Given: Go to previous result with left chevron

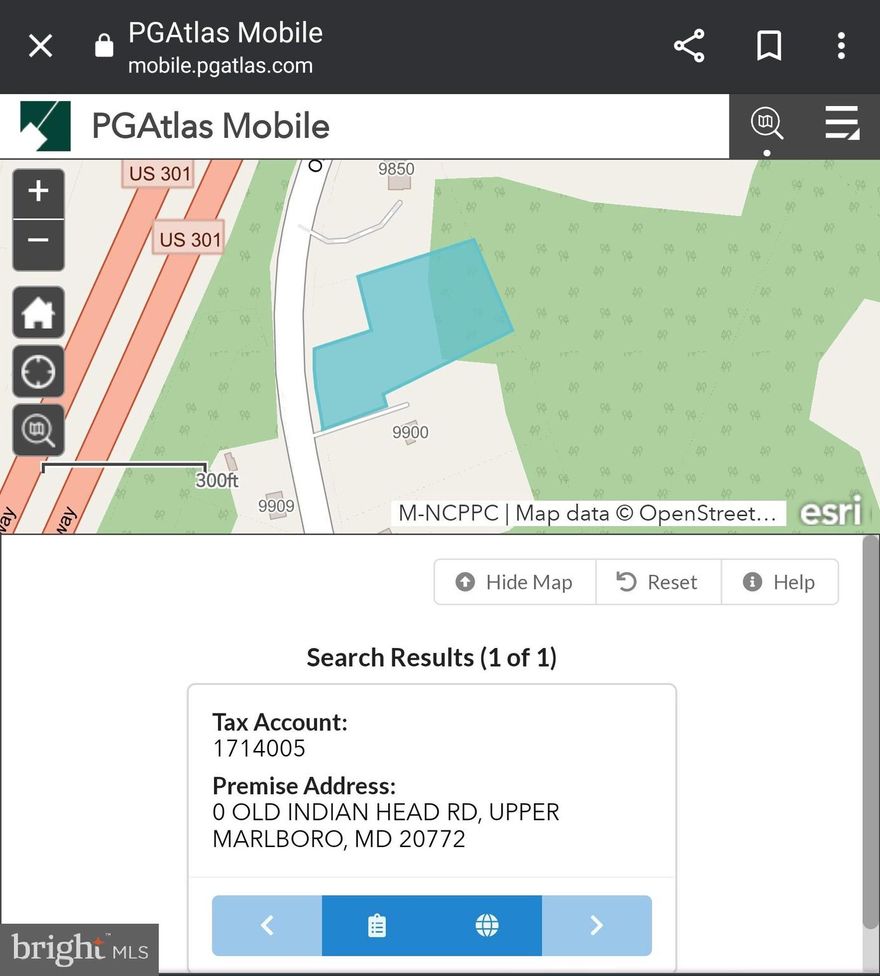Looking at the screenshot, I should pyautogui.click(x=265, y=925).
